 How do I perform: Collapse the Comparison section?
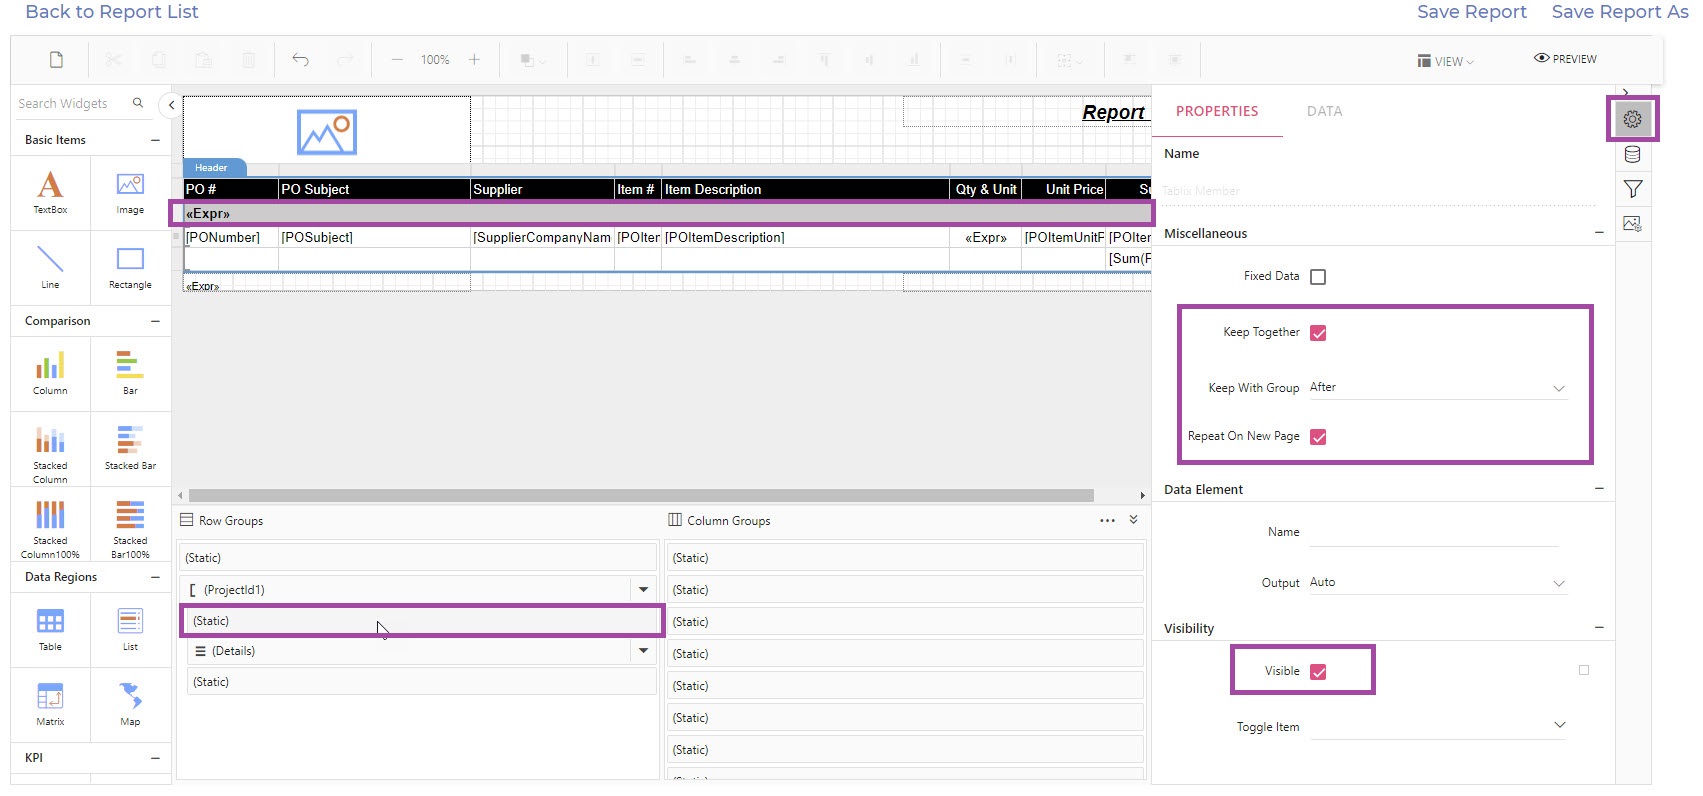[x=155, y=321]
